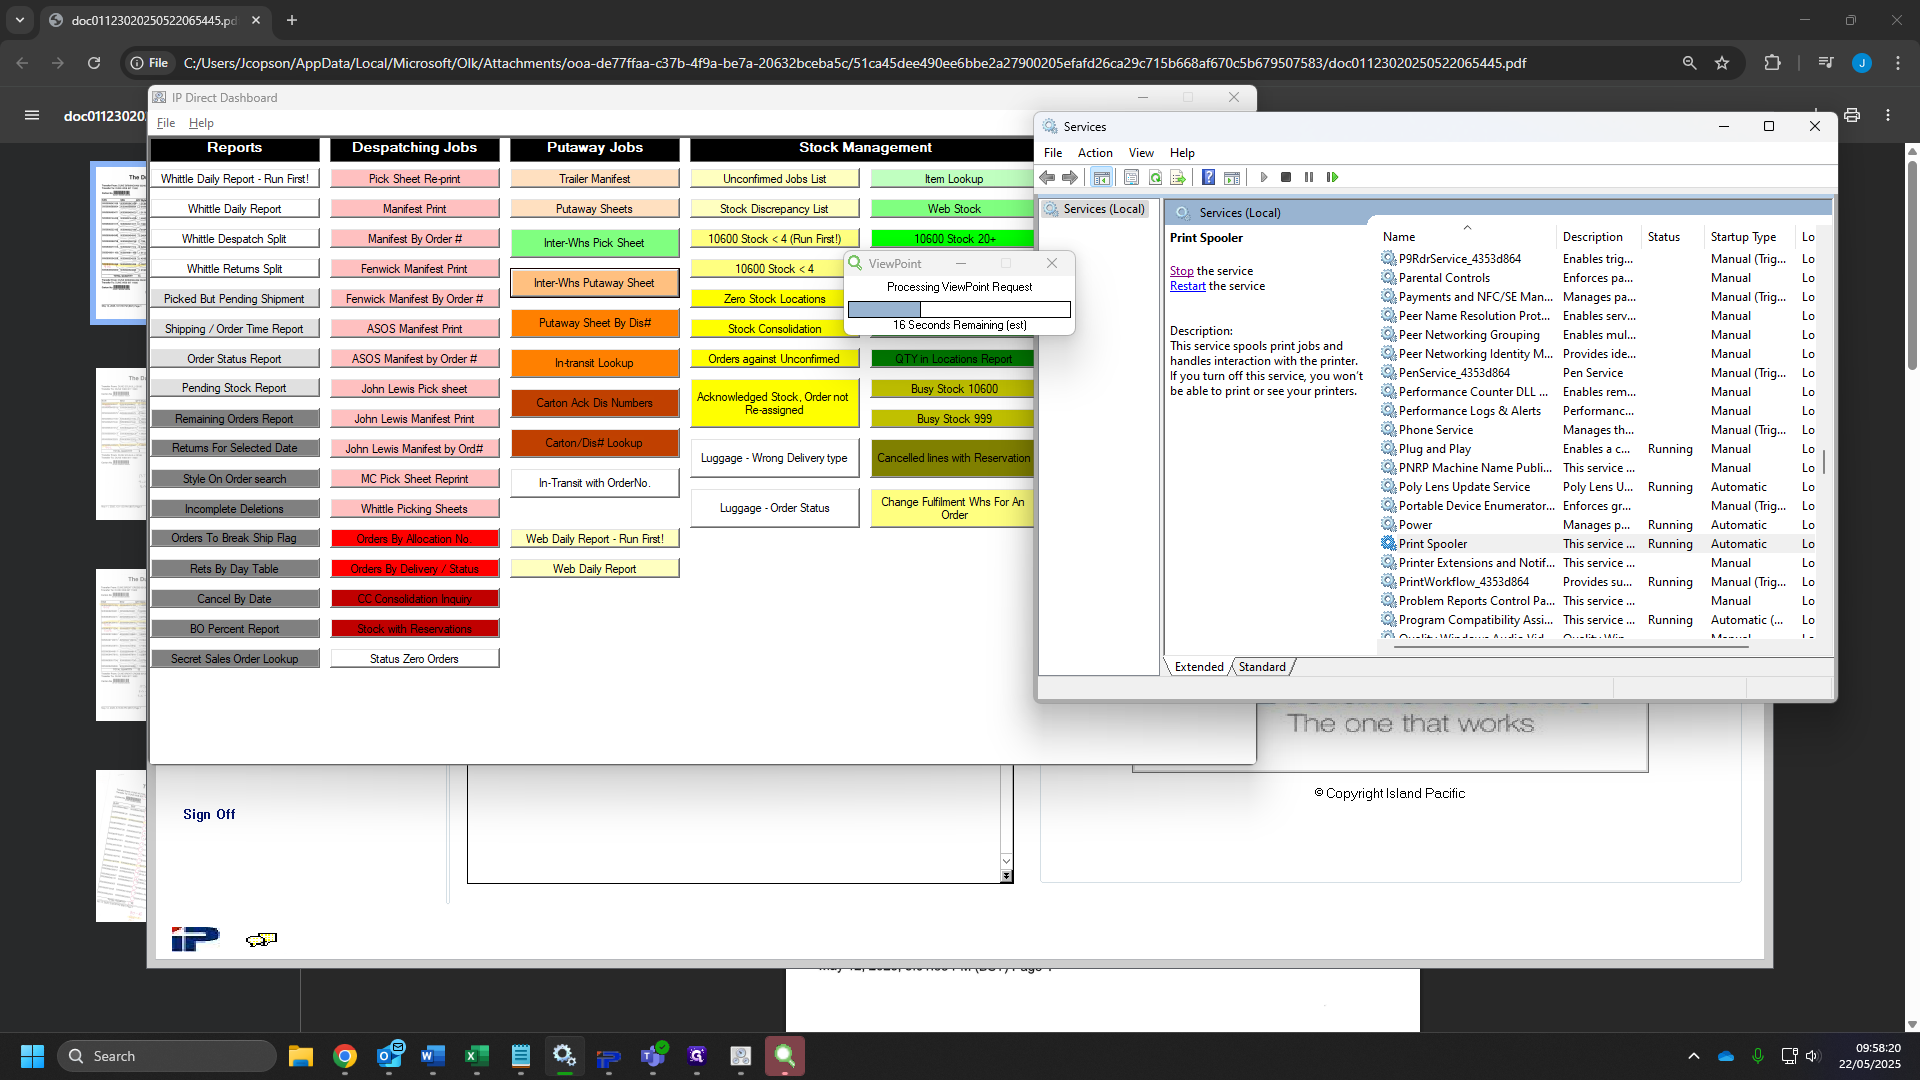
Task: Show hidden icons chevron in system tray
Action: (x=1693, y=1056)
